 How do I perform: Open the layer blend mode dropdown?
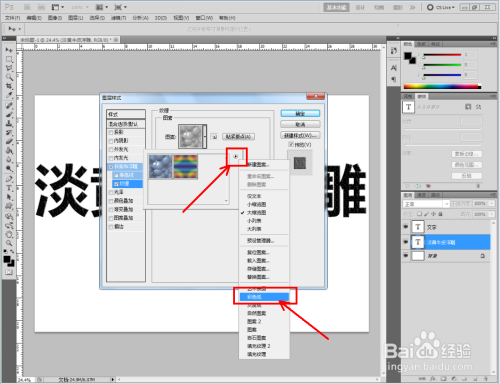pos(427,204)
